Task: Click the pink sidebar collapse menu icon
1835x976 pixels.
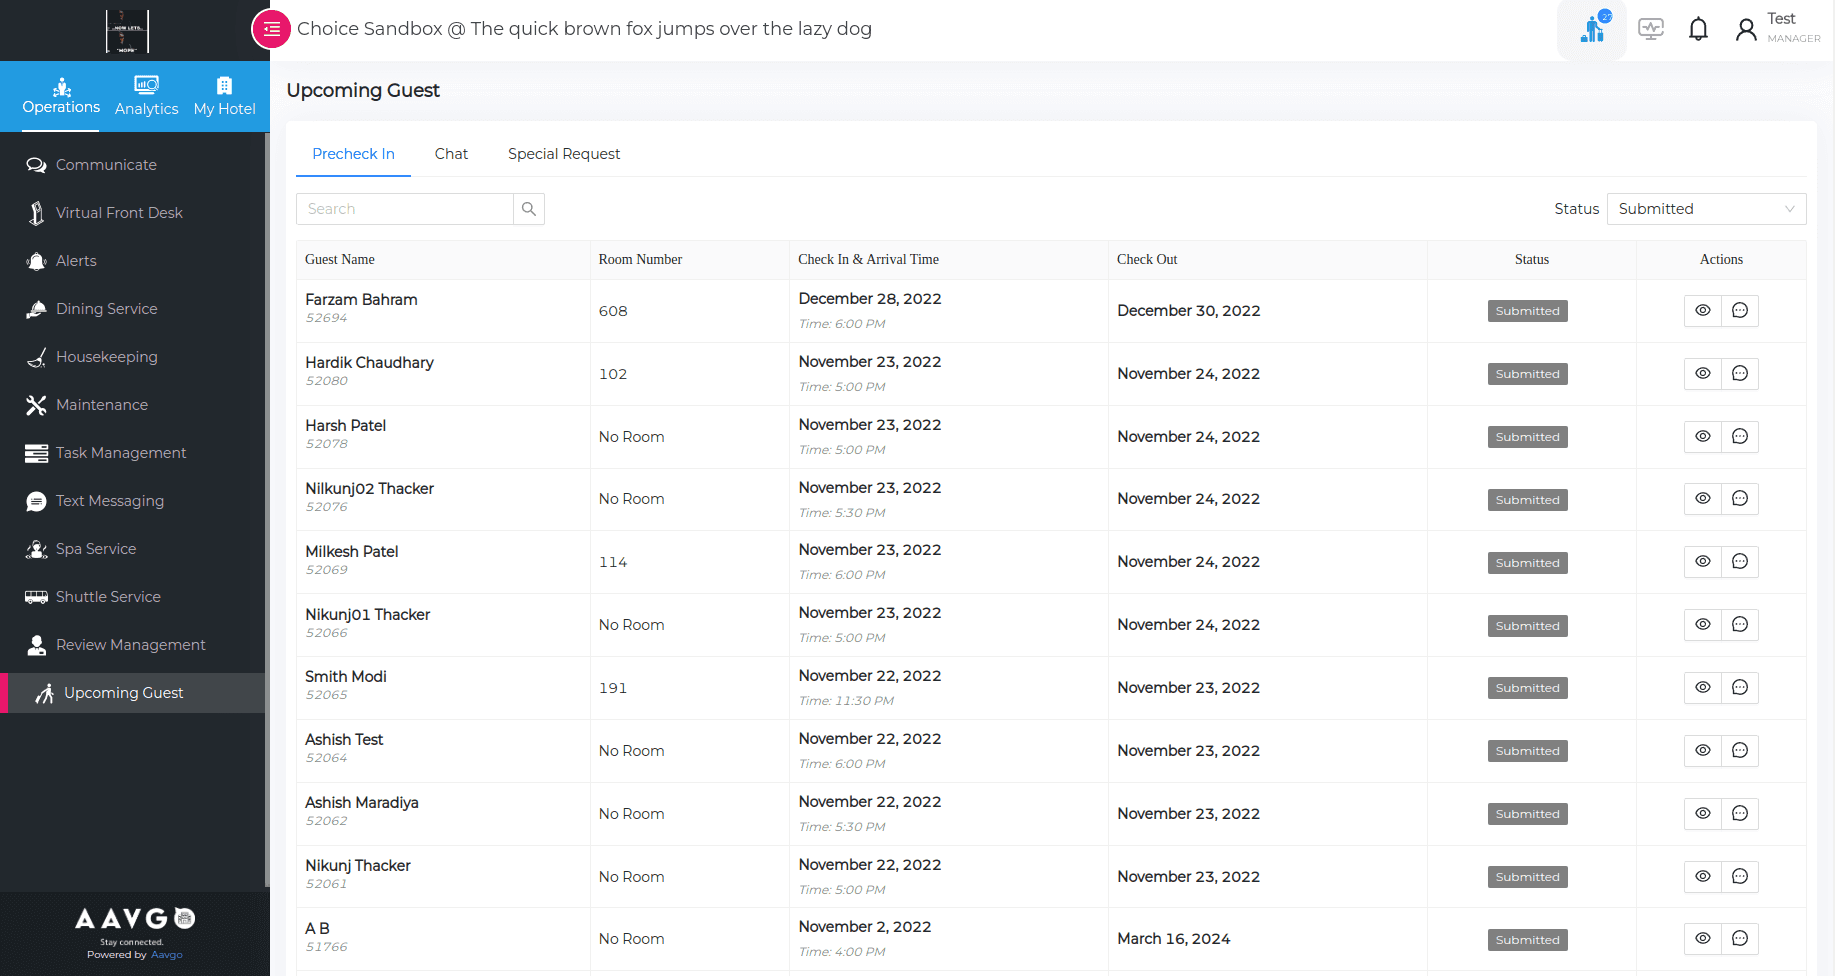Action: [x=271, y=29]
